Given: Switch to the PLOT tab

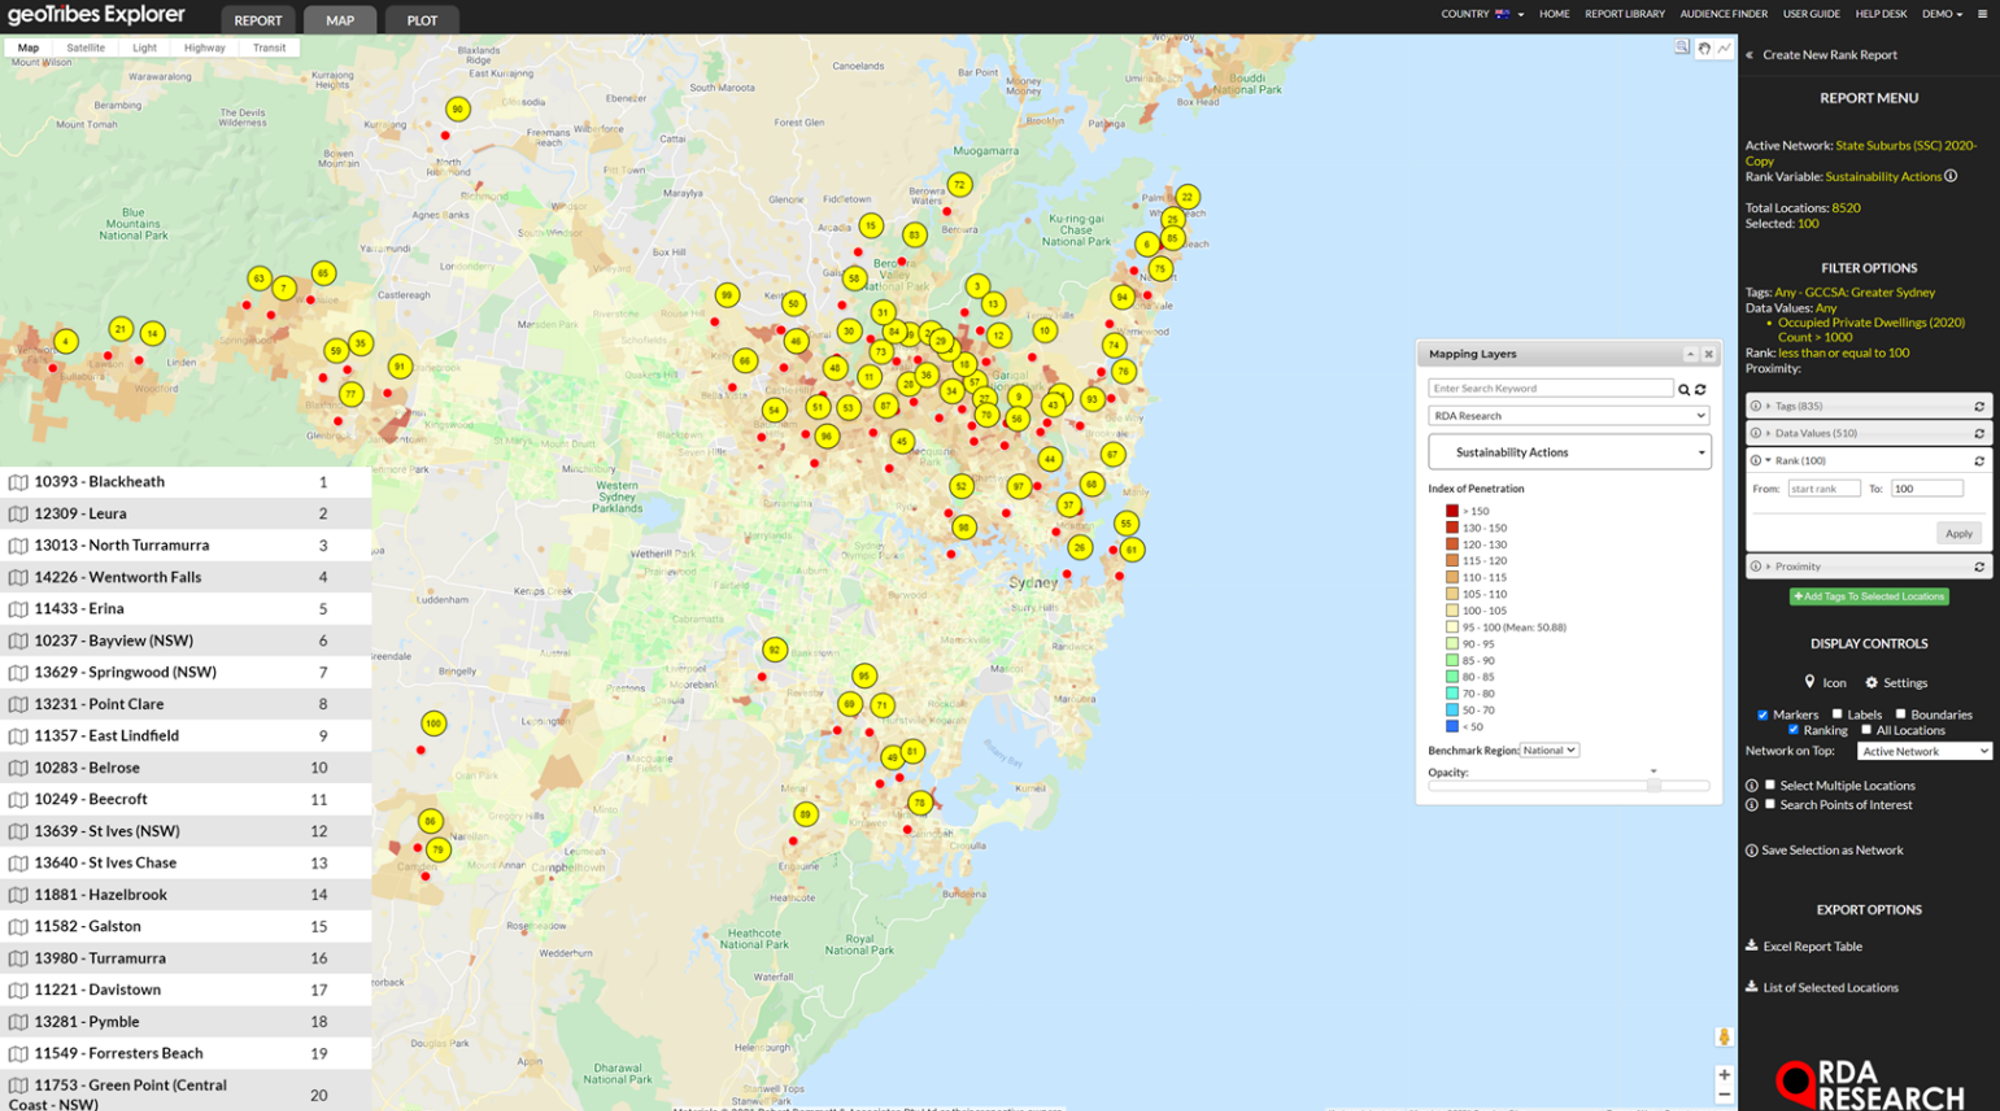Looking at the screenshot, I should 421,20.
